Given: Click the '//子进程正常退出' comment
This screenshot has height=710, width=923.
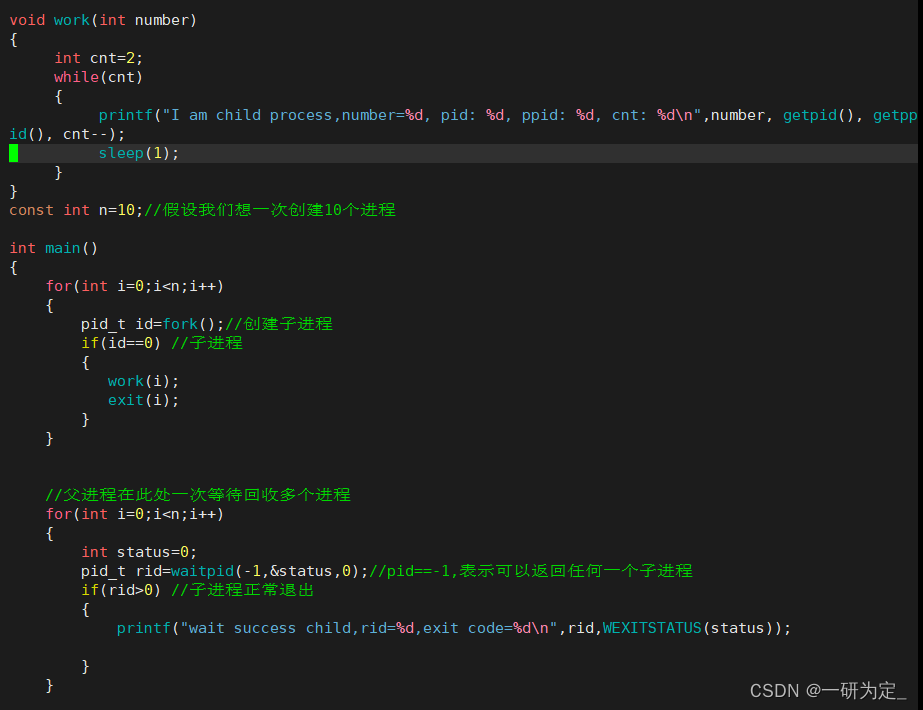Looking at the screenshot, I should click(x=243, y=590).
